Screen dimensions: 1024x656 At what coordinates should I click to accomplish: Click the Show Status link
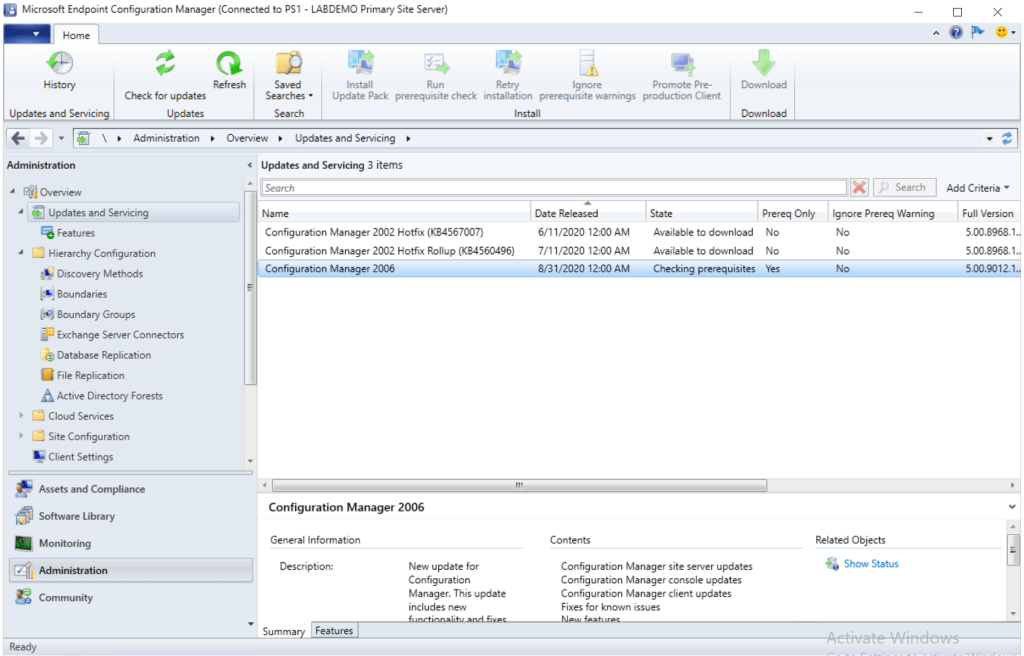click(870, 564)
